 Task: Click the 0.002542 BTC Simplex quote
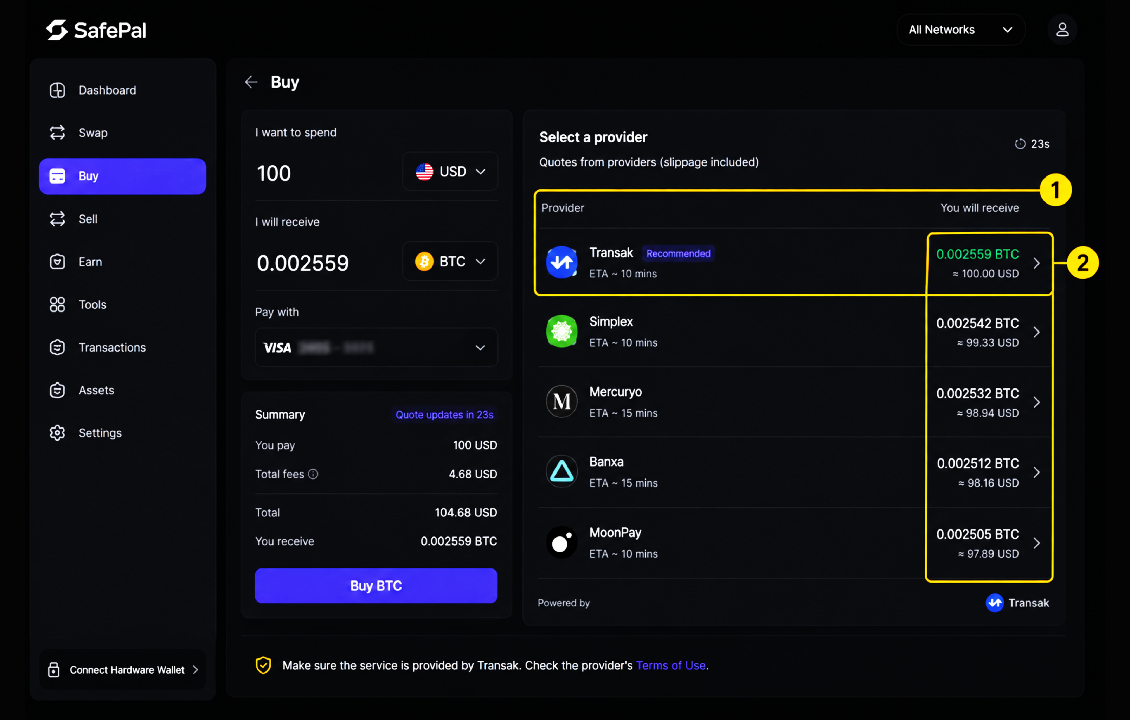coord(977,324)
